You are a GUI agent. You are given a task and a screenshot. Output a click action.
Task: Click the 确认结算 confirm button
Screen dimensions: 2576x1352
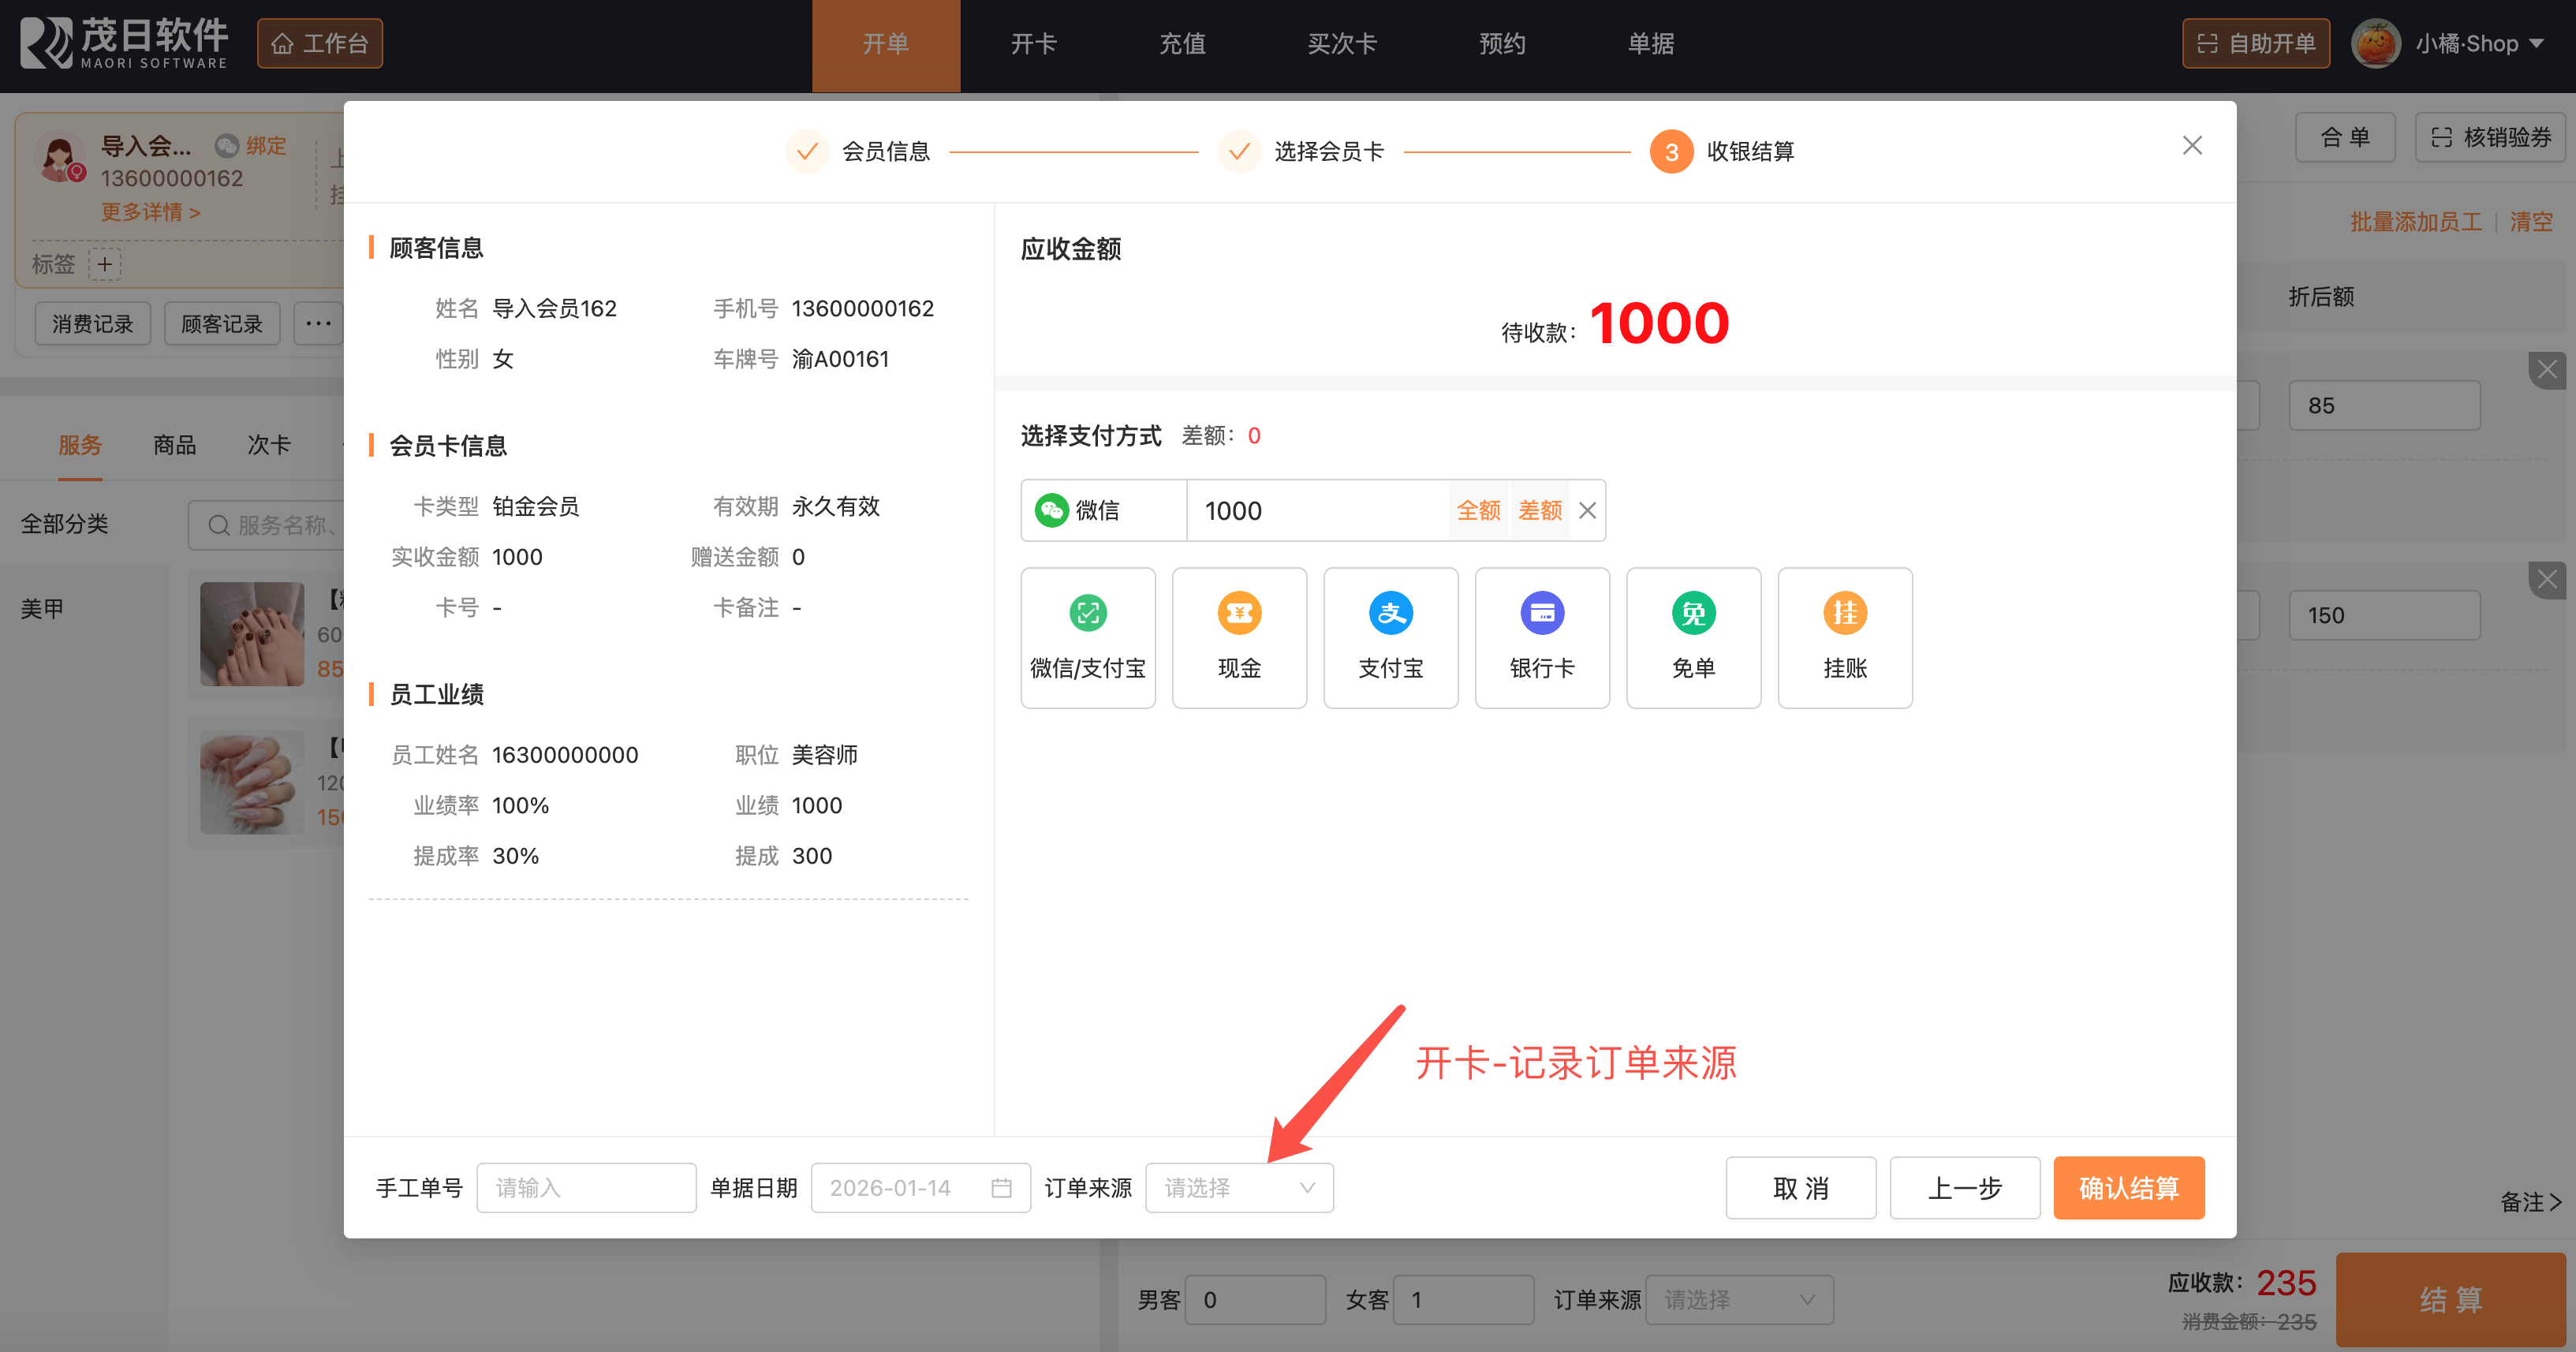click(x=2128, y=1187)
